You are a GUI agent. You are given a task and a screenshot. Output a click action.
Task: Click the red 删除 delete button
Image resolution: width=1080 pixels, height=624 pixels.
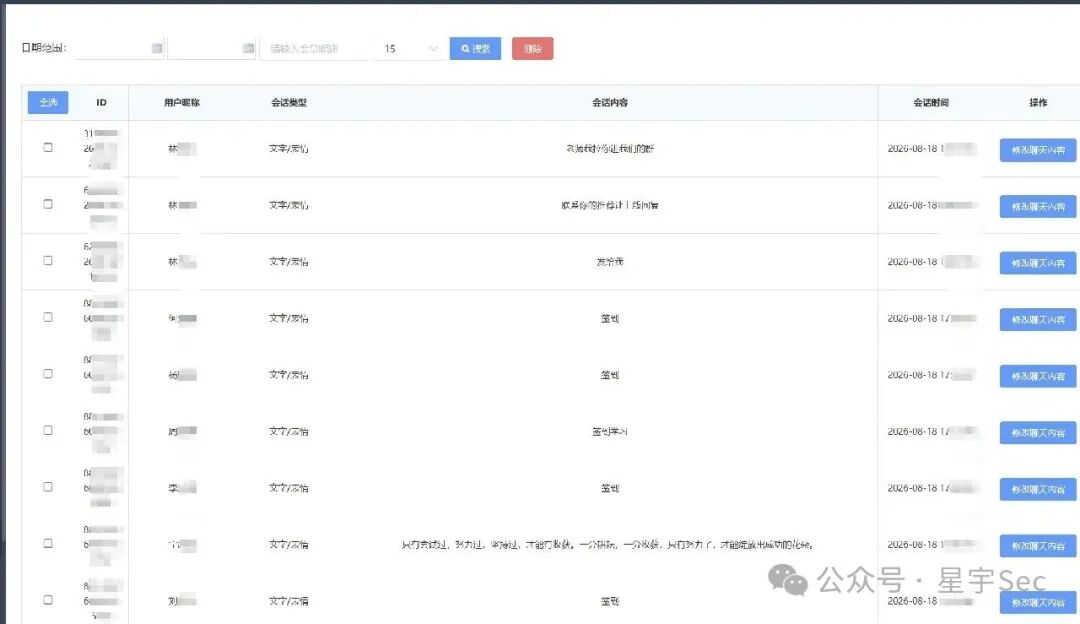click(x=532, y=48)
